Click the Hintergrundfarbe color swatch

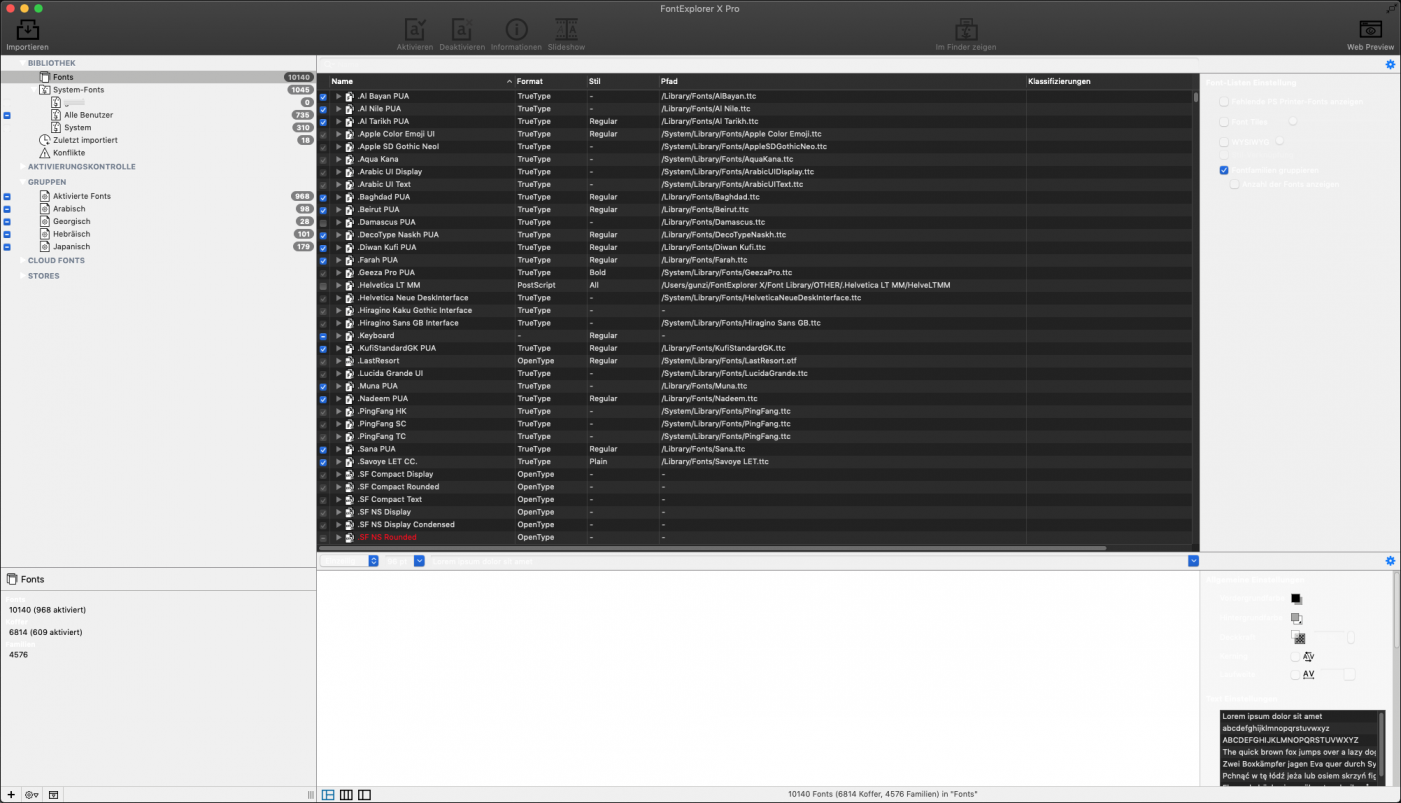point(1296,619)
